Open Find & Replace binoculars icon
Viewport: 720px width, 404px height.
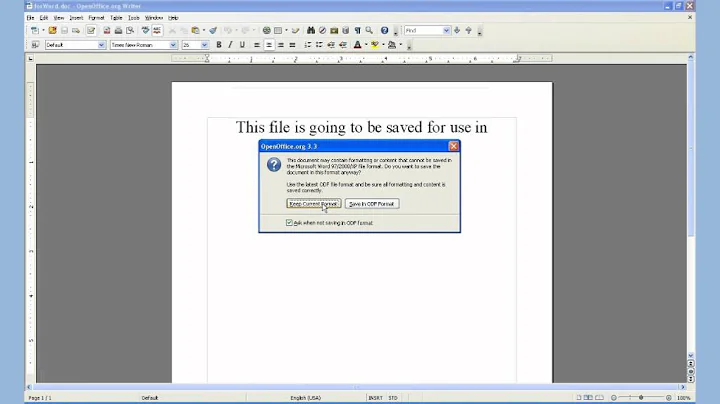click(311, 30)
